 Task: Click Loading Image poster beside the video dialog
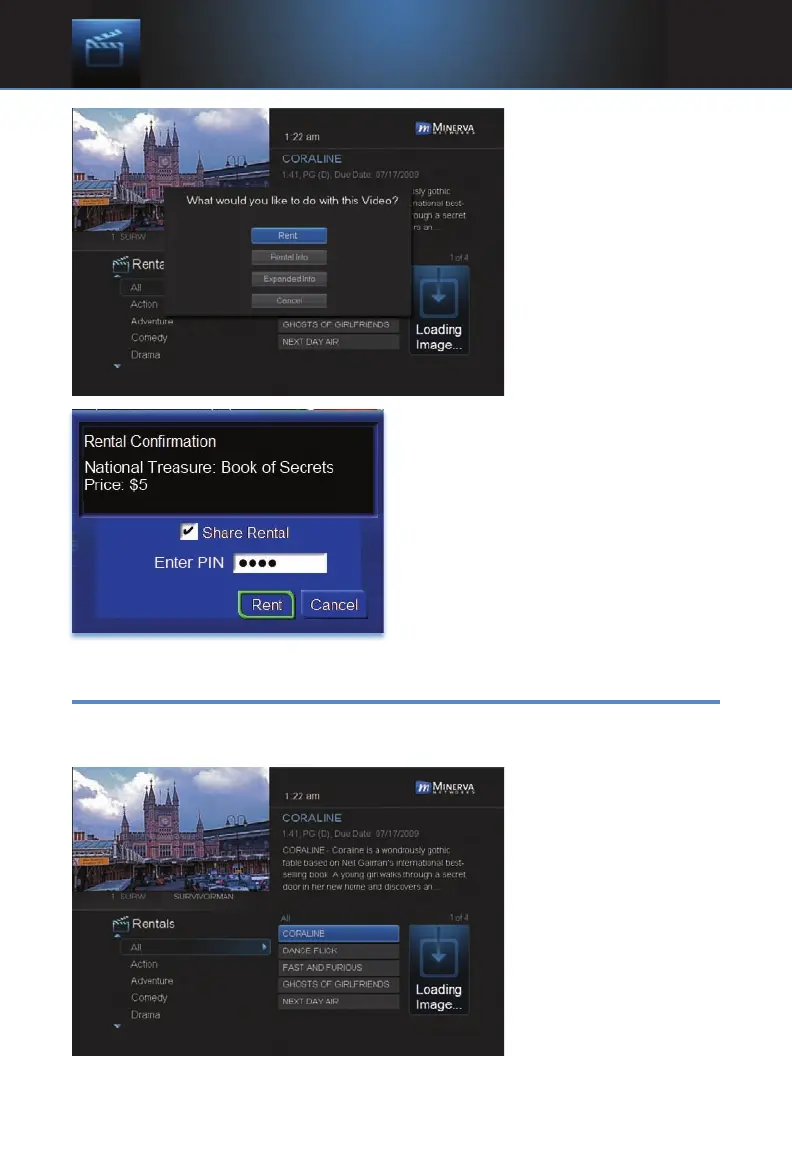click(439, 310)
